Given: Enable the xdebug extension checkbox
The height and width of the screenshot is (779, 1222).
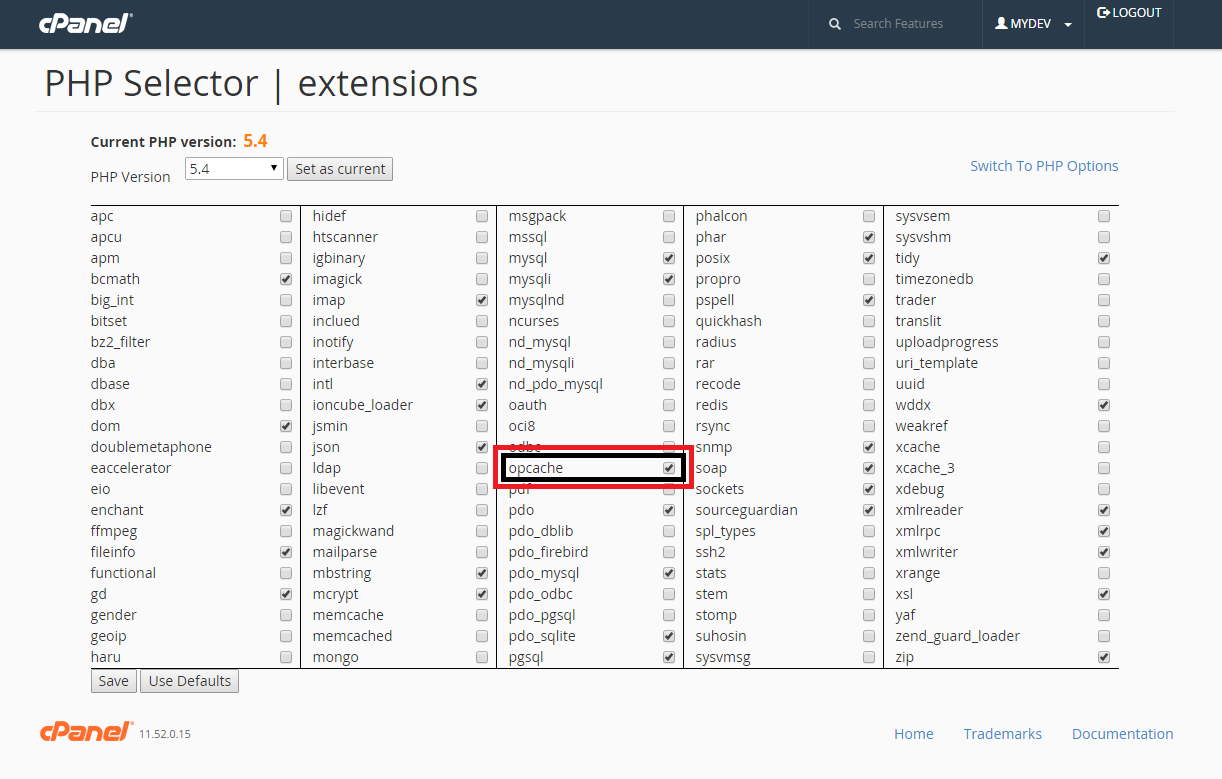Looking at the screenshot, I should (x=1104, y=489).
